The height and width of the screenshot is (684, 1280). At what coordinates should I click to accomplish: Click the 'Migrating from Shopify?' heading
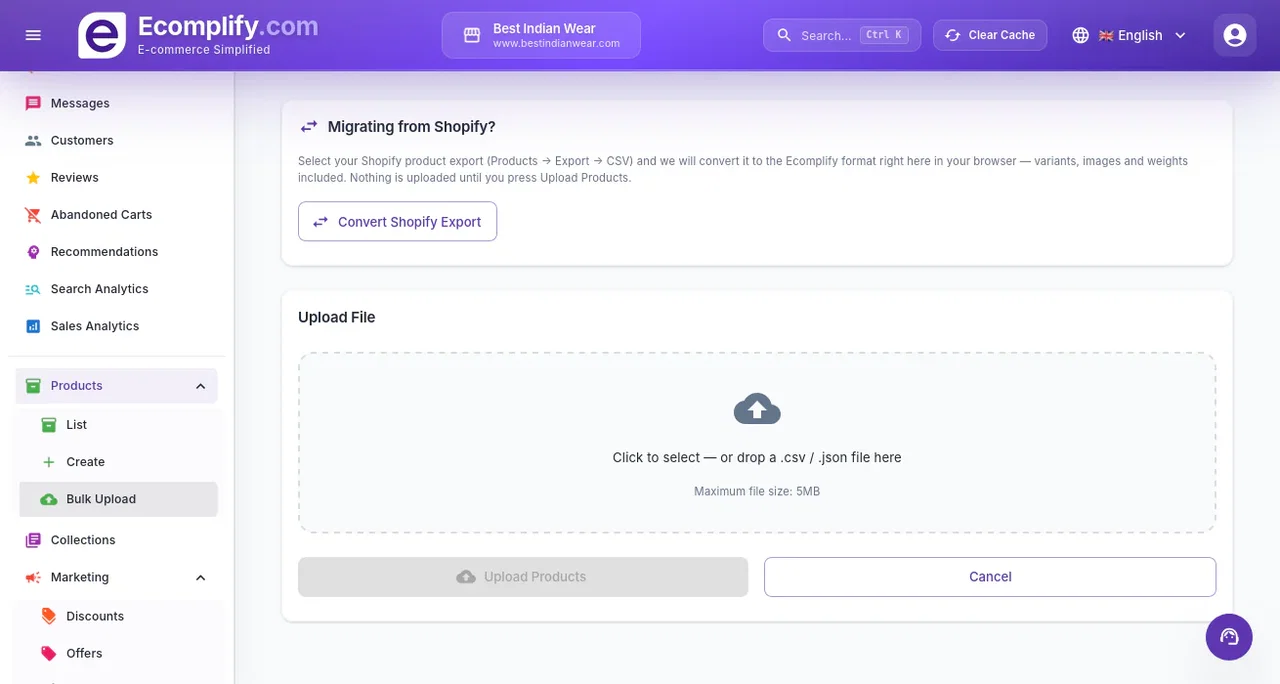(412, 127)
